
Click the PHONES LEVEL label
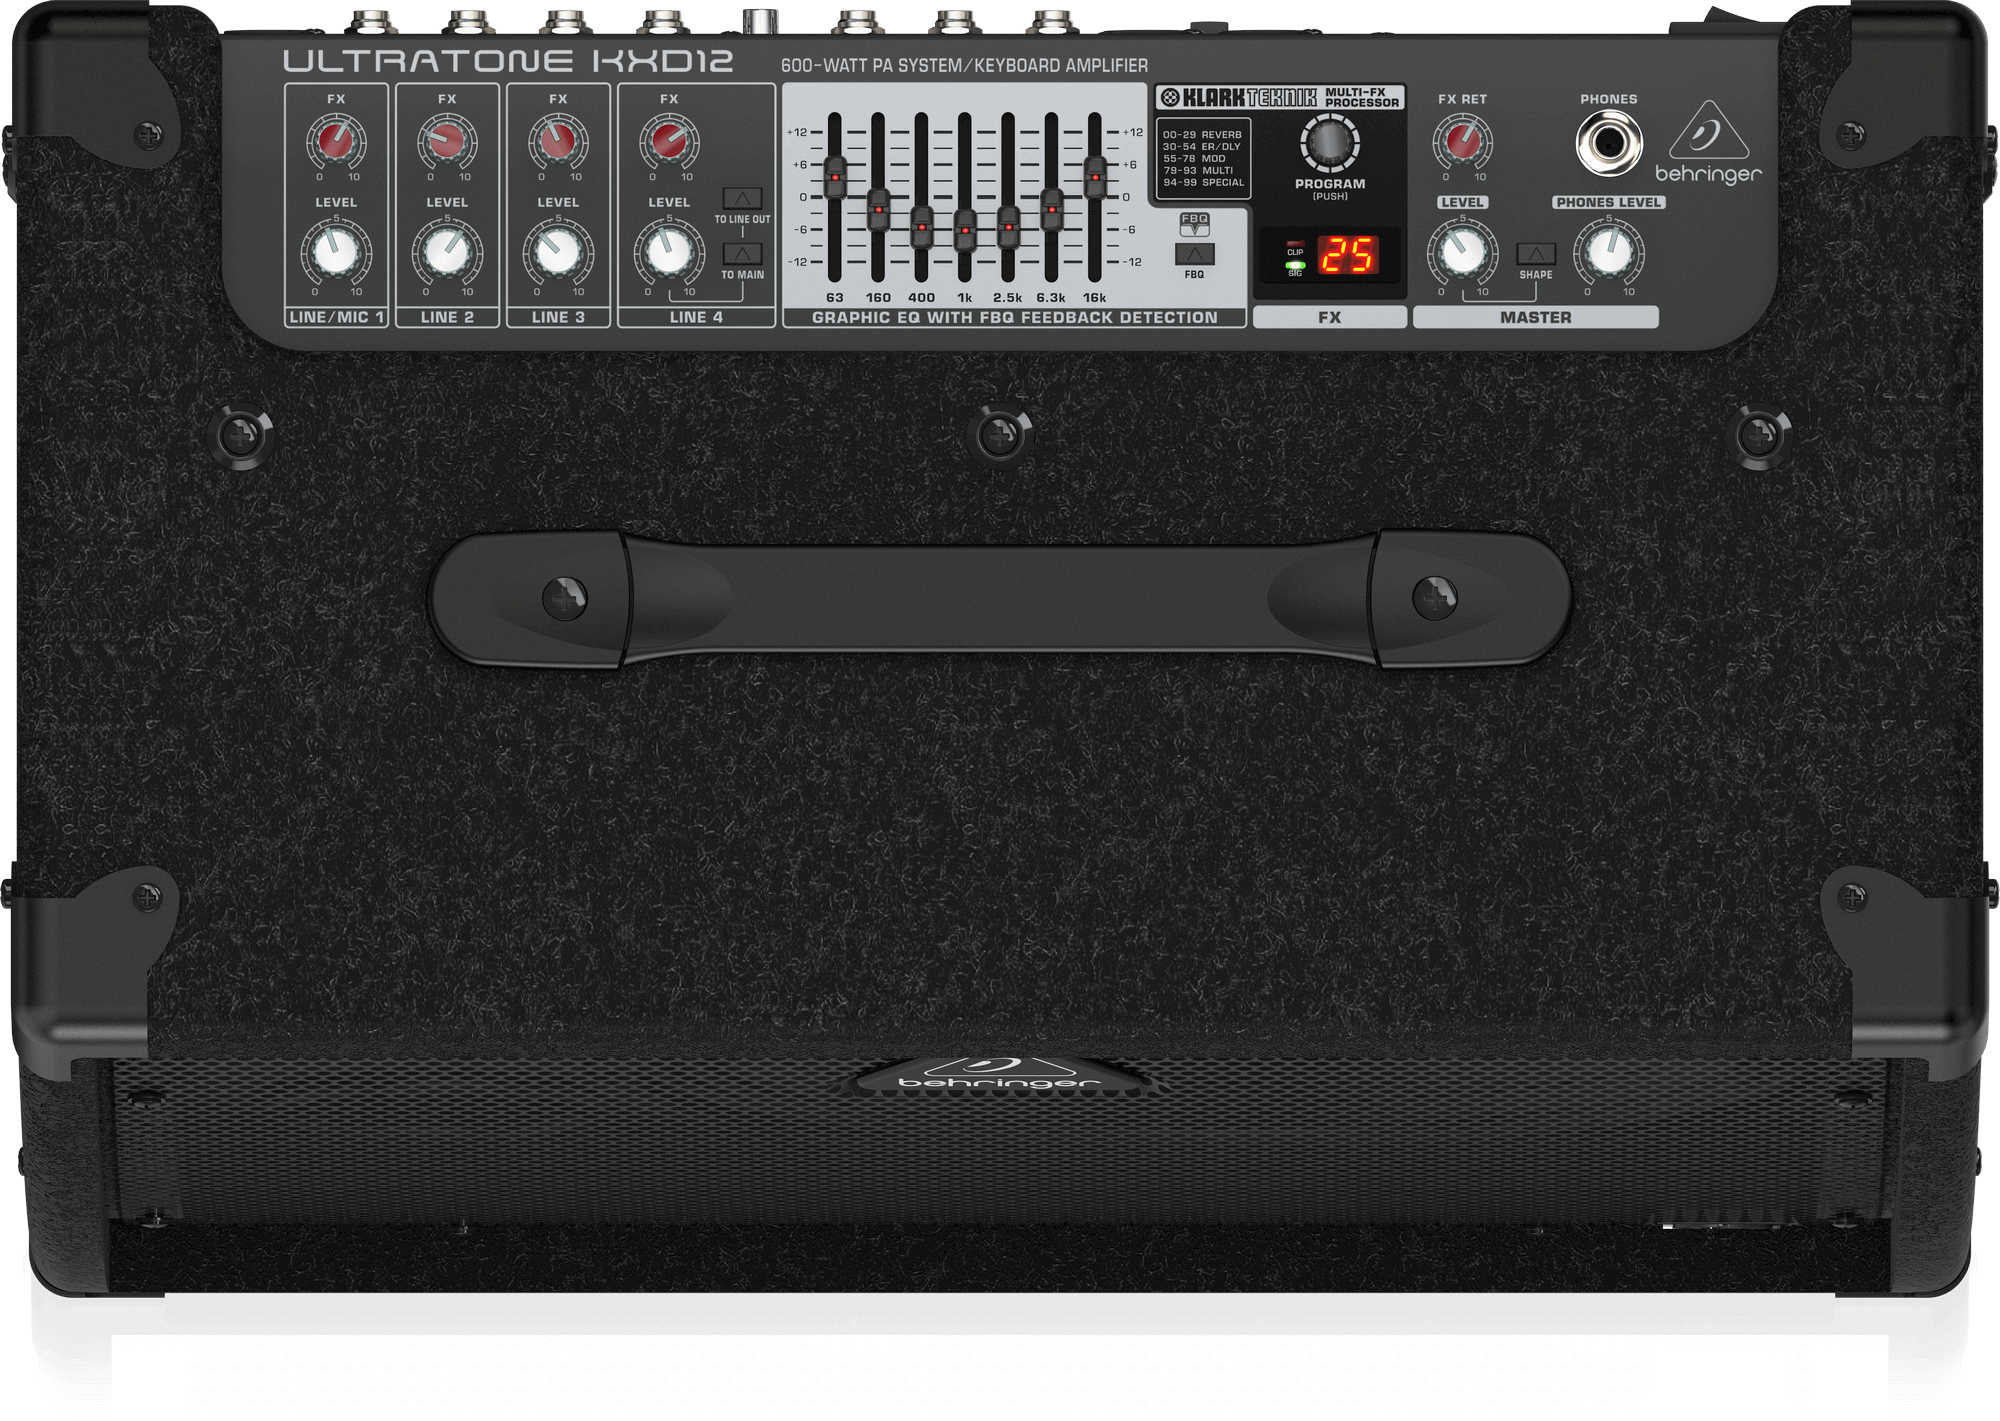[x=1609, y=202]
